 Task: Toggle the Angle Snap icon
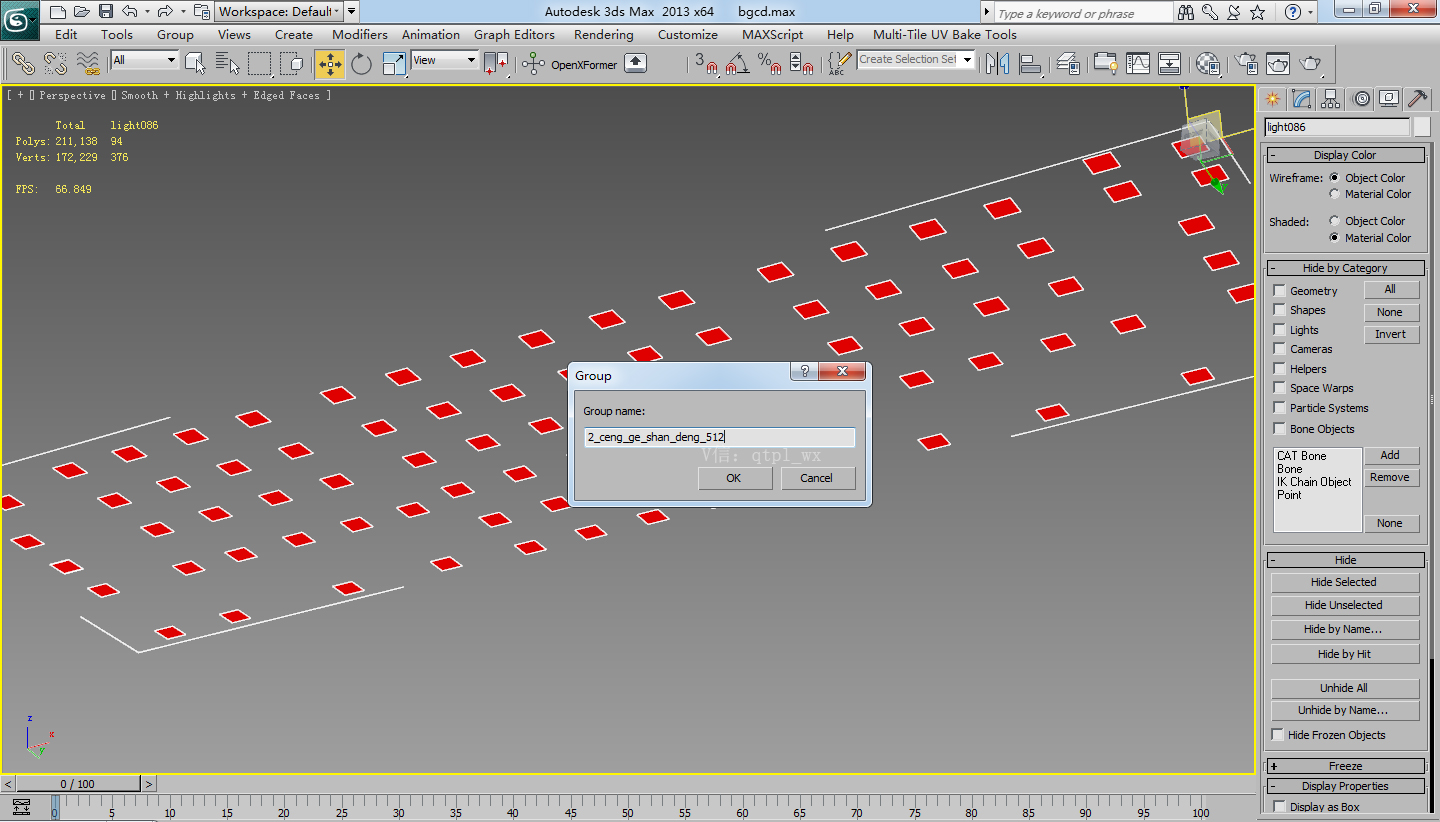738,64
